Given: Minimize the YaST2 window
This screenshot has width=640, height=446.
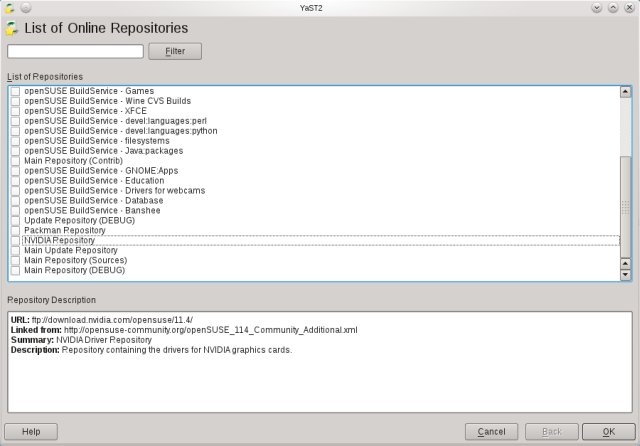Looking at the screenshot, I should tap(596, 8).
